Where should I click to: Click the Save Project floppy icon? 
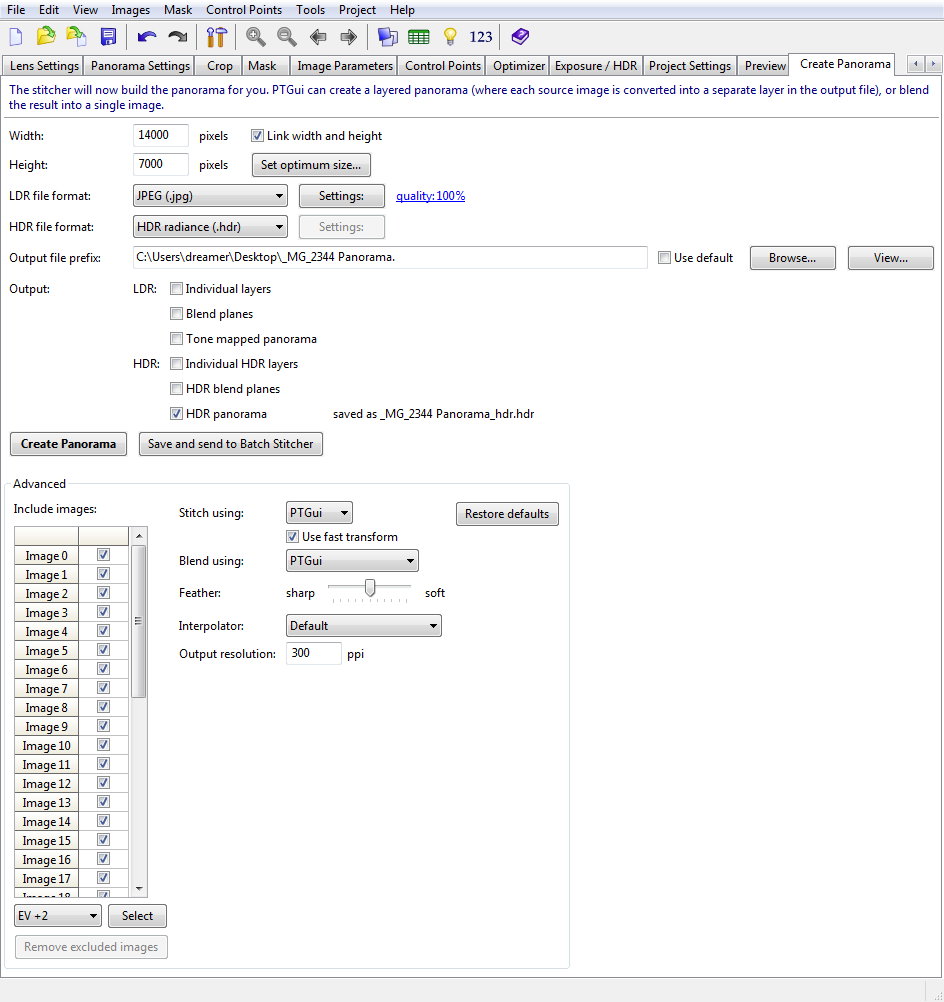click(x=108, y=37)
